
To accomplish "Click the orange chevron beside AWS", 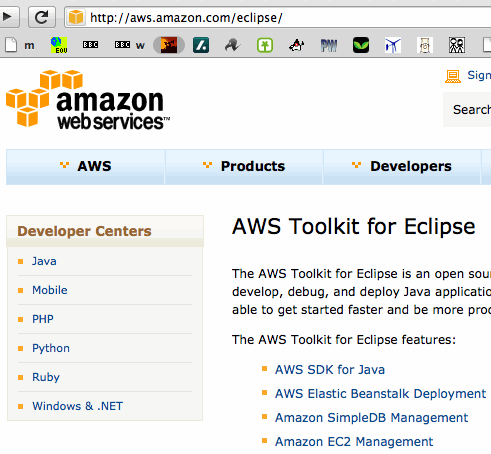I will (x=64, y=165).
